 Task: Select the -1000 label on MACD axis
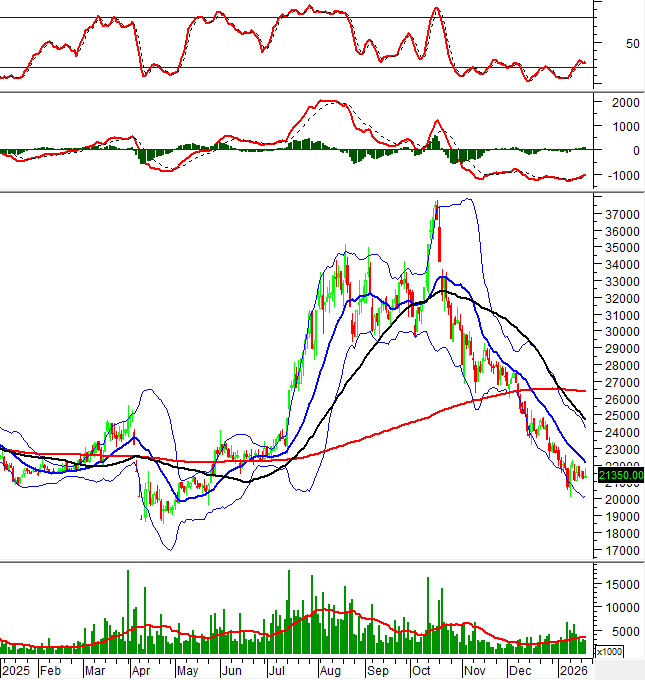click(x=622, y=176)
